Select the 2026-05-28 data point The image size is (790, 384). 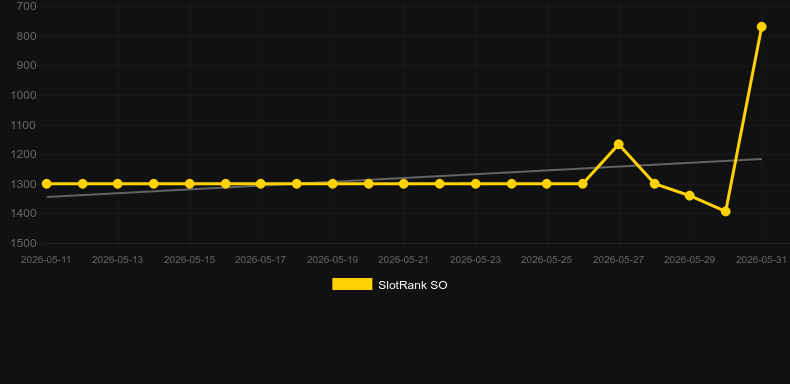click(654, 184)
